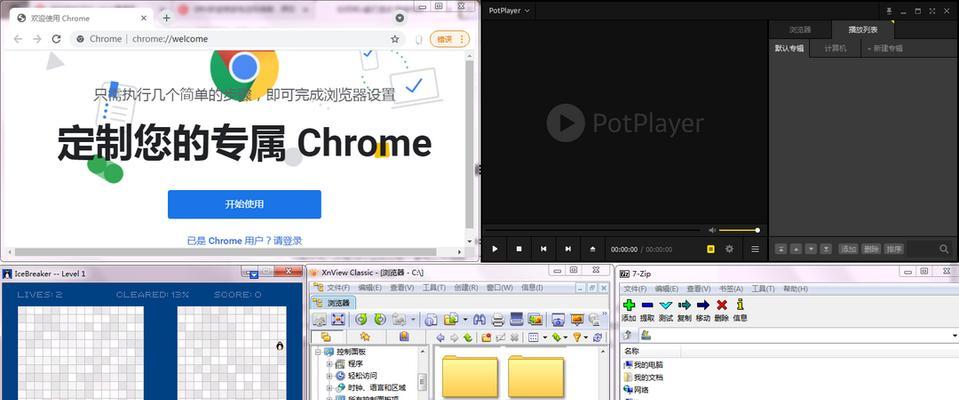Click the Move (移动) icon in 7-Zip
Viewport: 959px width, 400px height.
[703, 305]
